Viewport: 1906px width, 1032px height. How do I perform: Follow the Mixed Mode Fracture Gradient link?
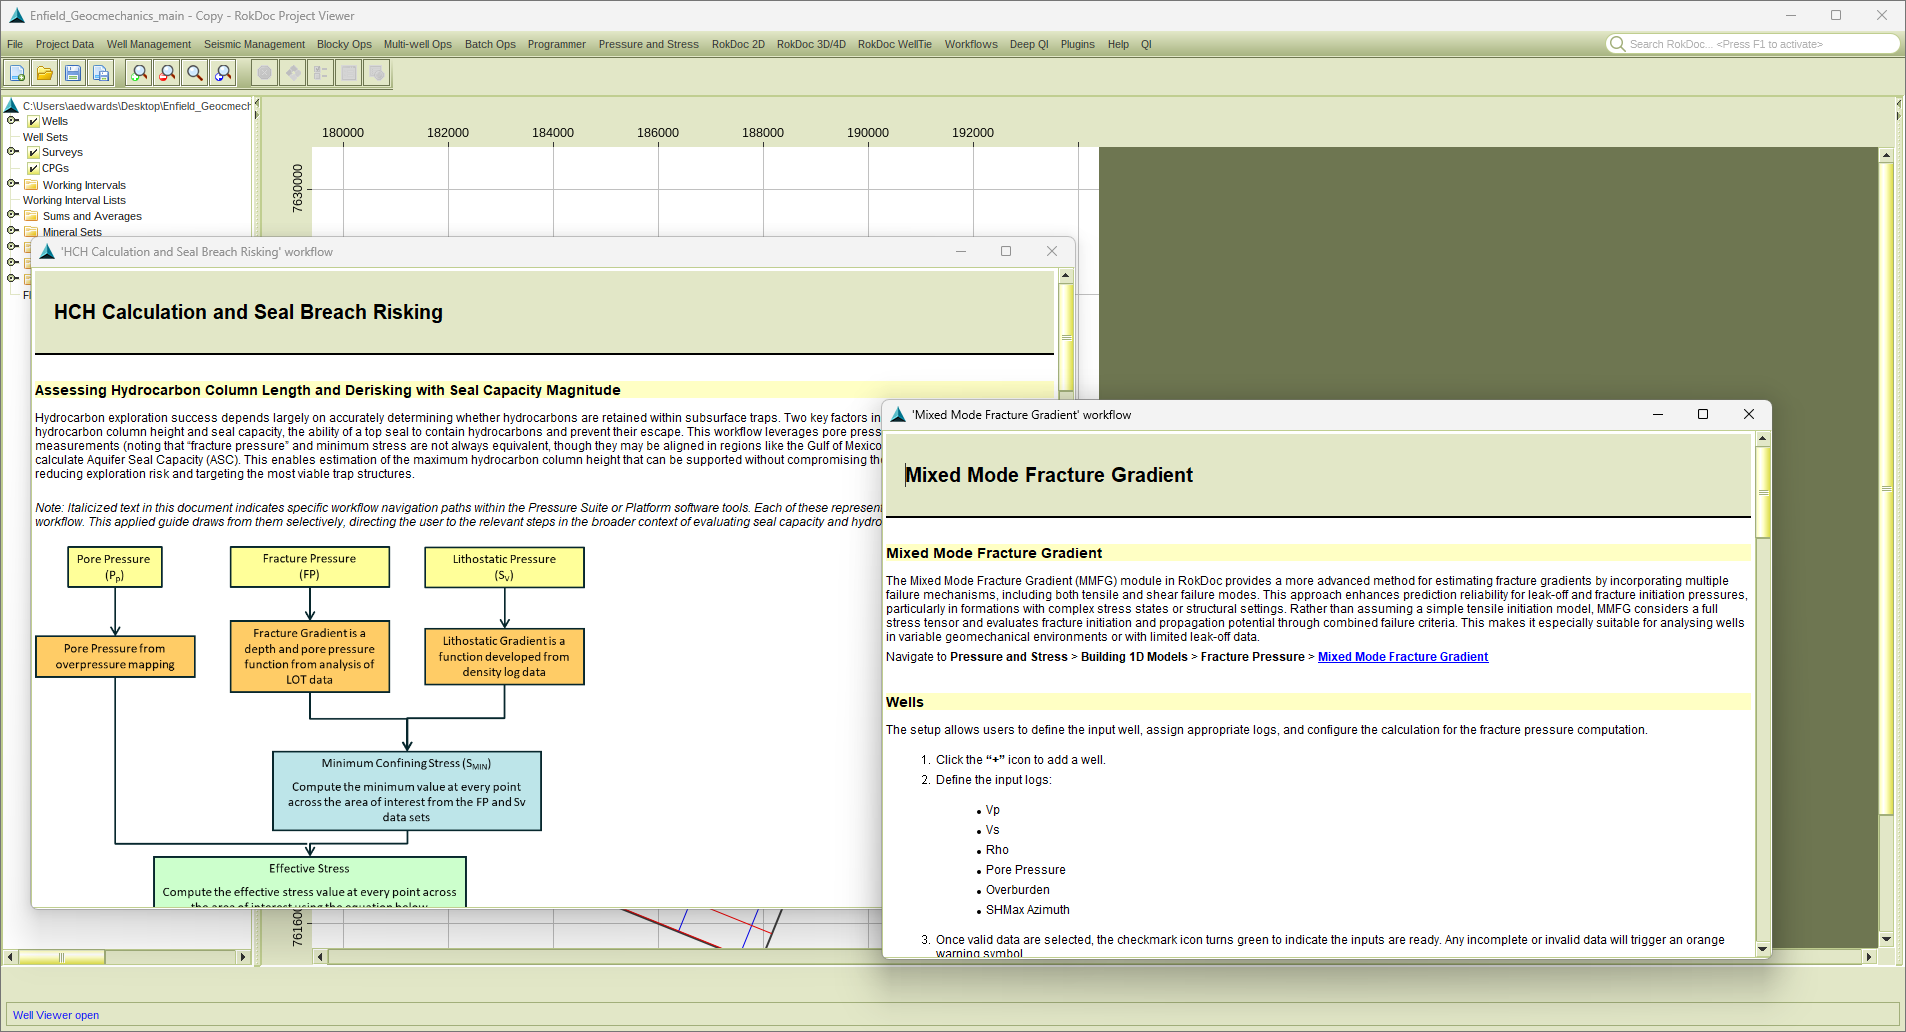1403,657
